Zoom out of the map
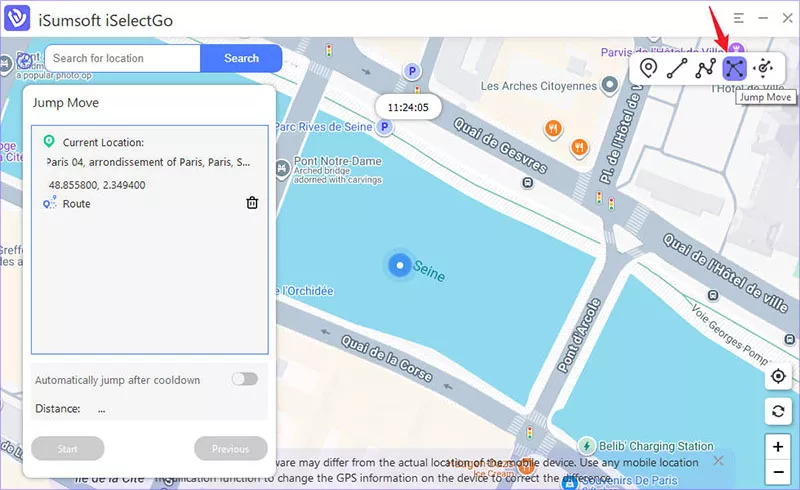Image resolution: width=800 pixels, height=490 pixels. pos(778,471)
